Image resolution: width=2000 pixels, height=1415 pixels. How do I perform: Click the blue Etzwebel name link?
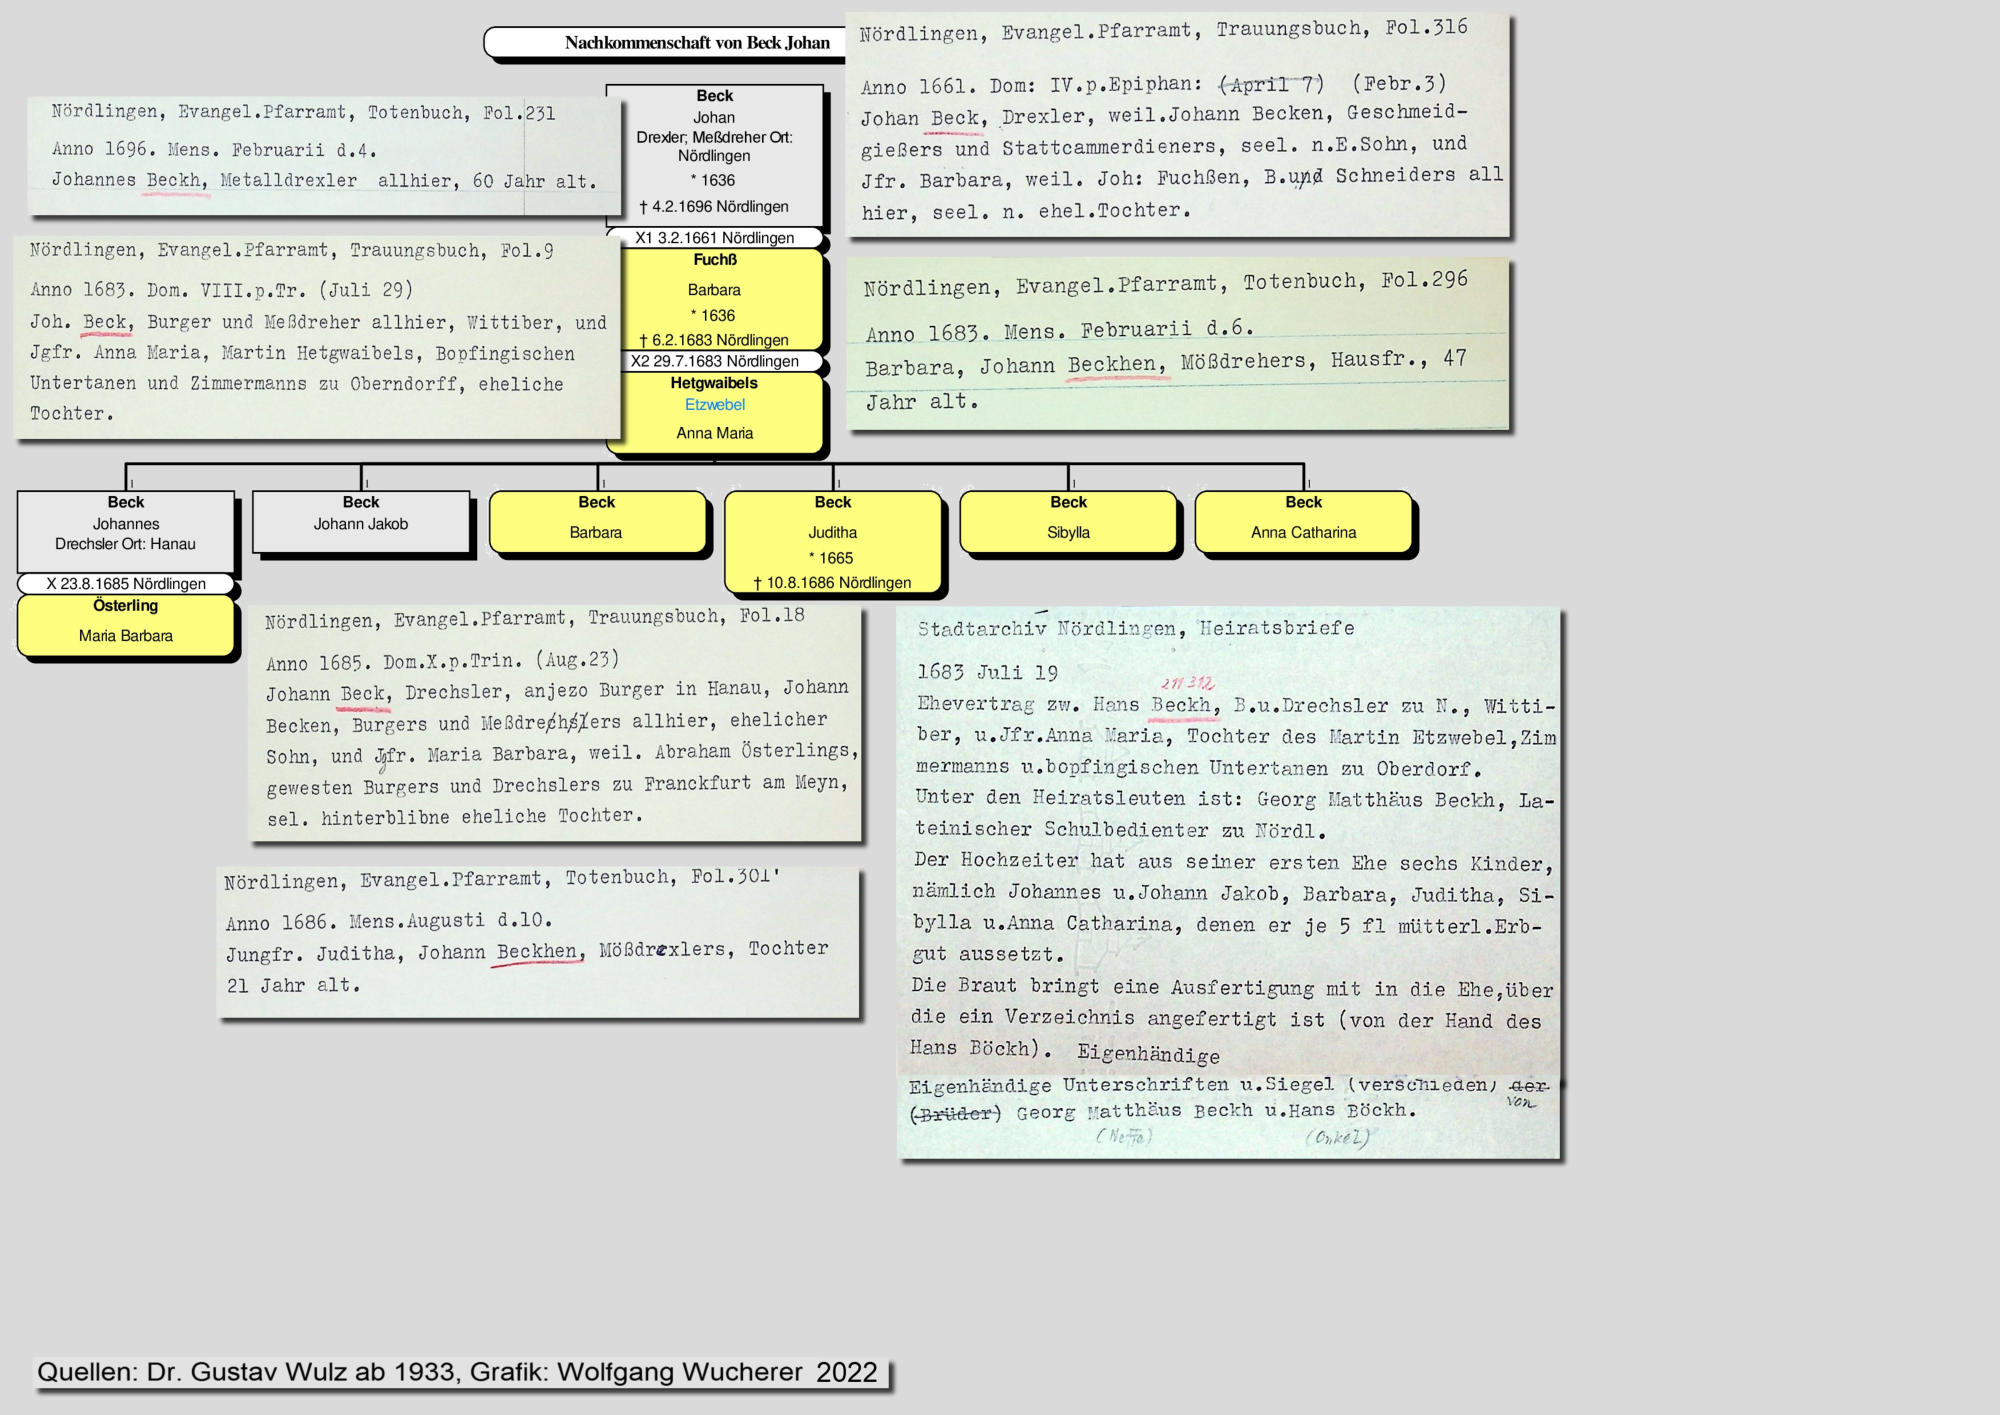point(714,405)
